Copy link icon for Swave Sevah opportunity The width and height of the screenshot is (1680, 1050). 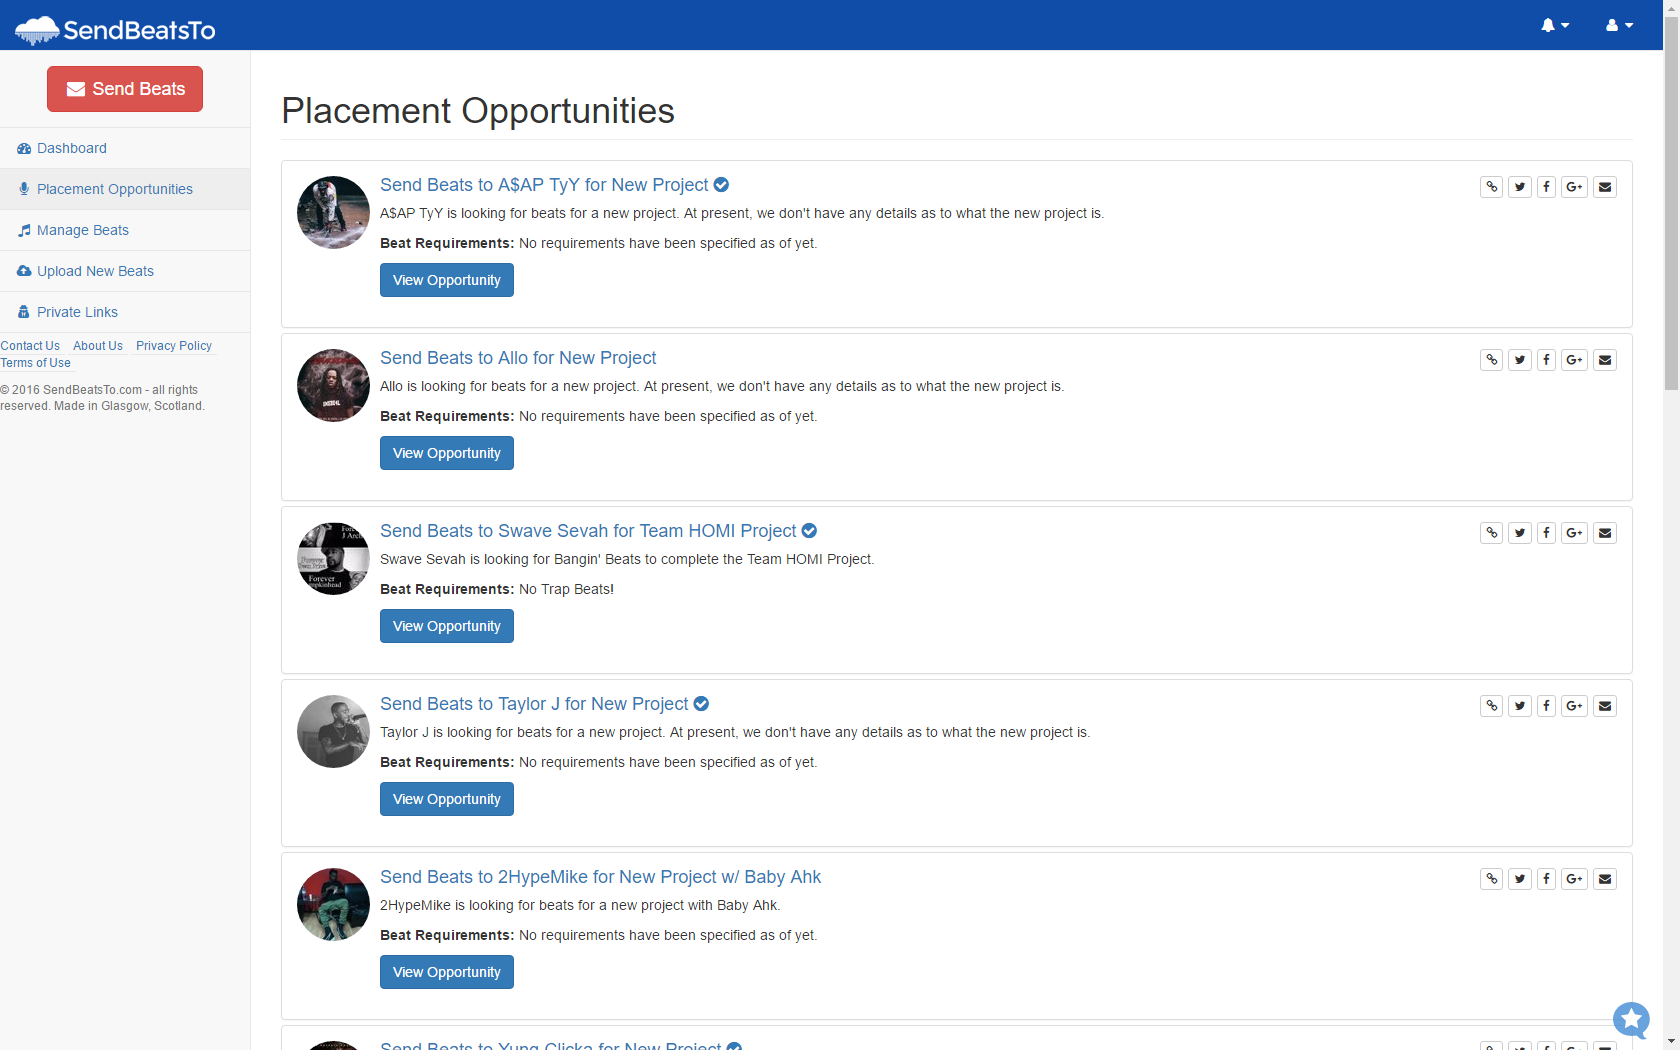pyautogui.click(x=1492, y=533)
